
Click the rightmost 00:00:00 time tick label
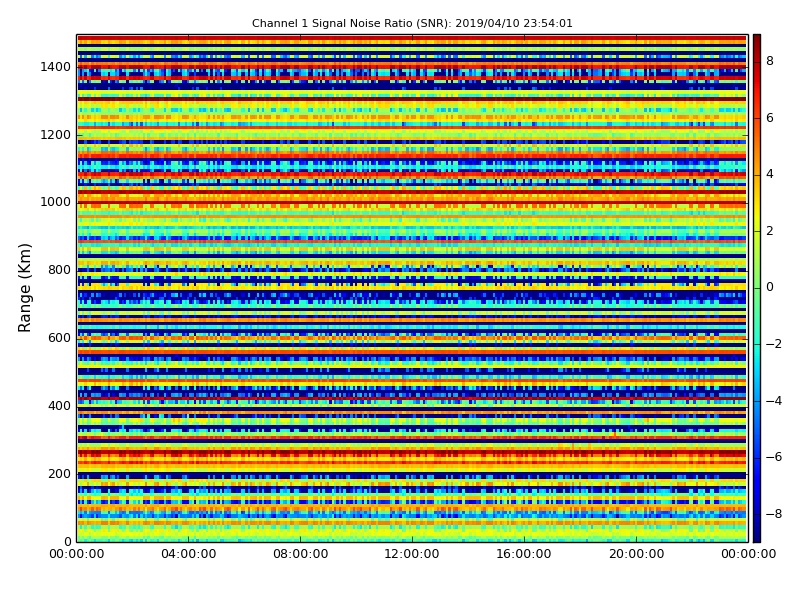tap(748, 554)
